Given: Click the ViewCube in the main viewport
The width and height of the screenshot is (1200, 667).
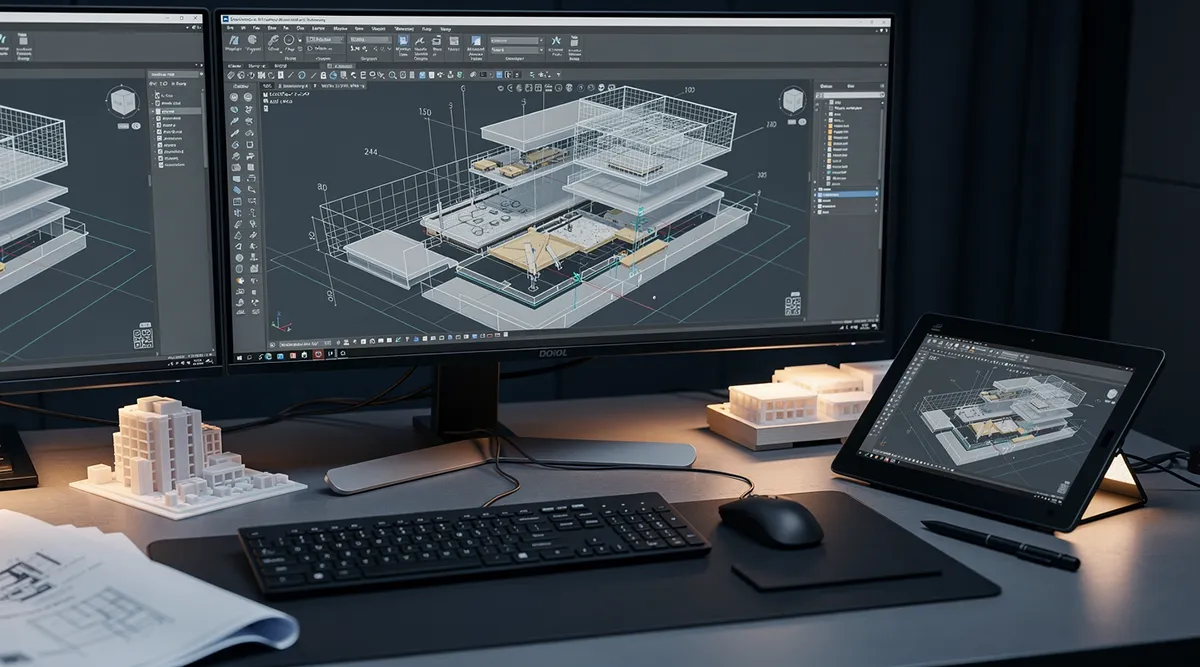Looking at the screenshot, I should tap(794, 101).
